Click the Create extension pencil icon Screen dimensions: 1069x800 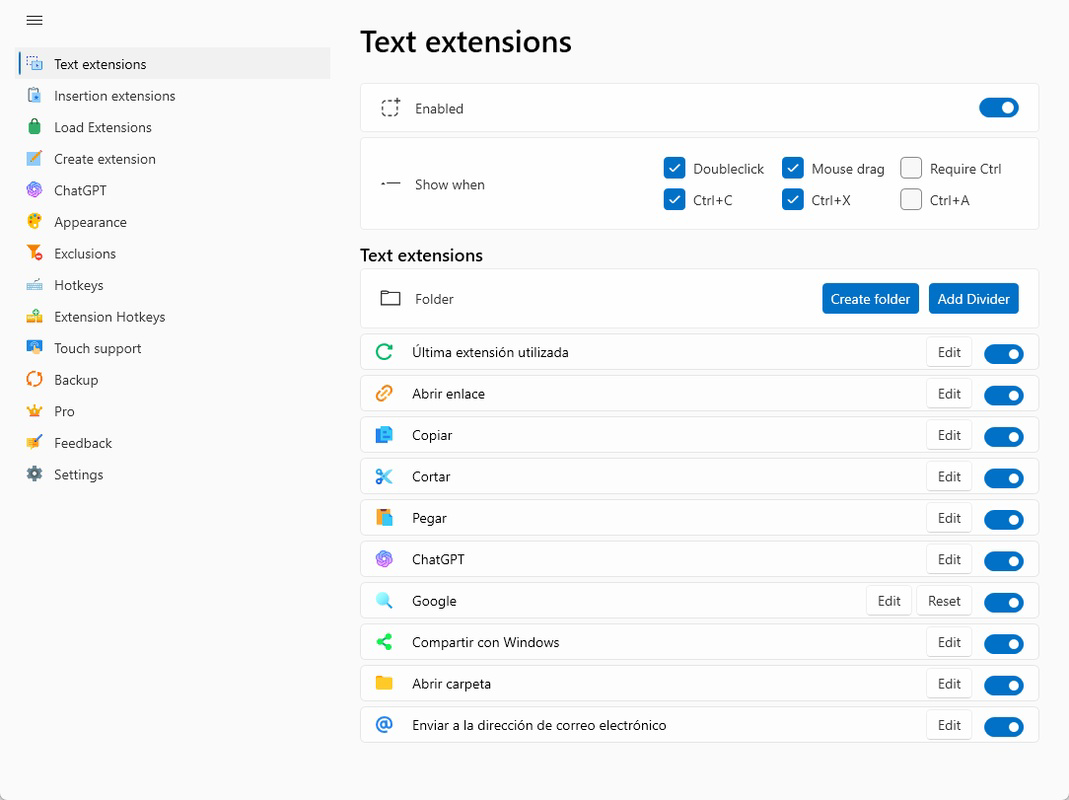(x=34, y=158)
